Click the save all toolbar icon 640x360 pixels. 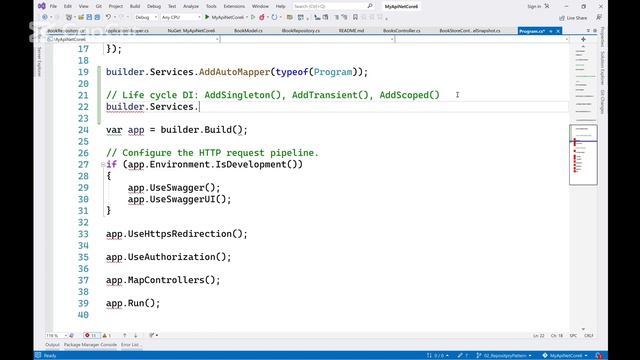[x=97, y=17]
